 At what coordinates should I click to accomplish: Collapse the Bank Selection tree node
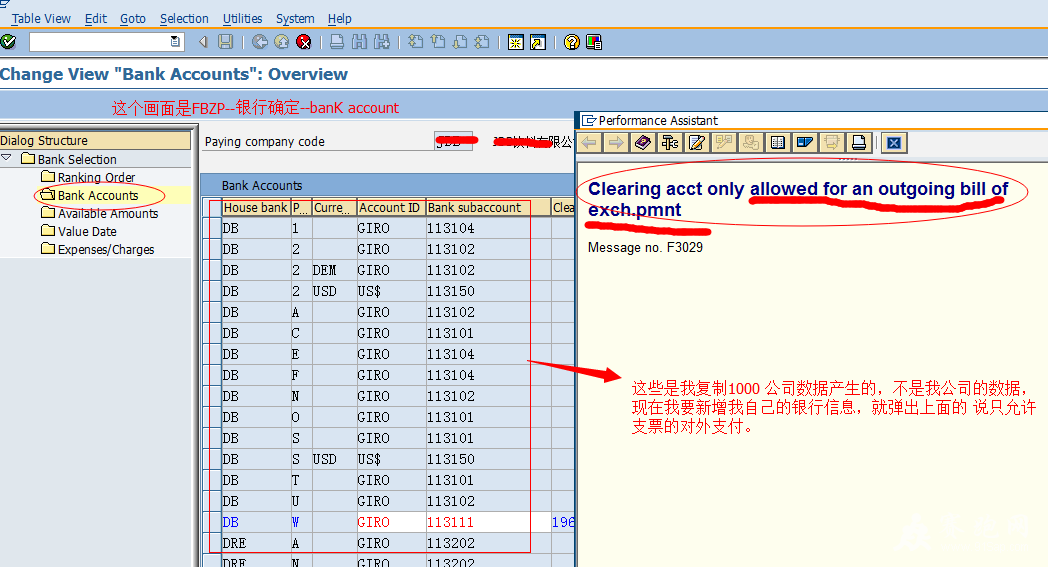(7, 158)
